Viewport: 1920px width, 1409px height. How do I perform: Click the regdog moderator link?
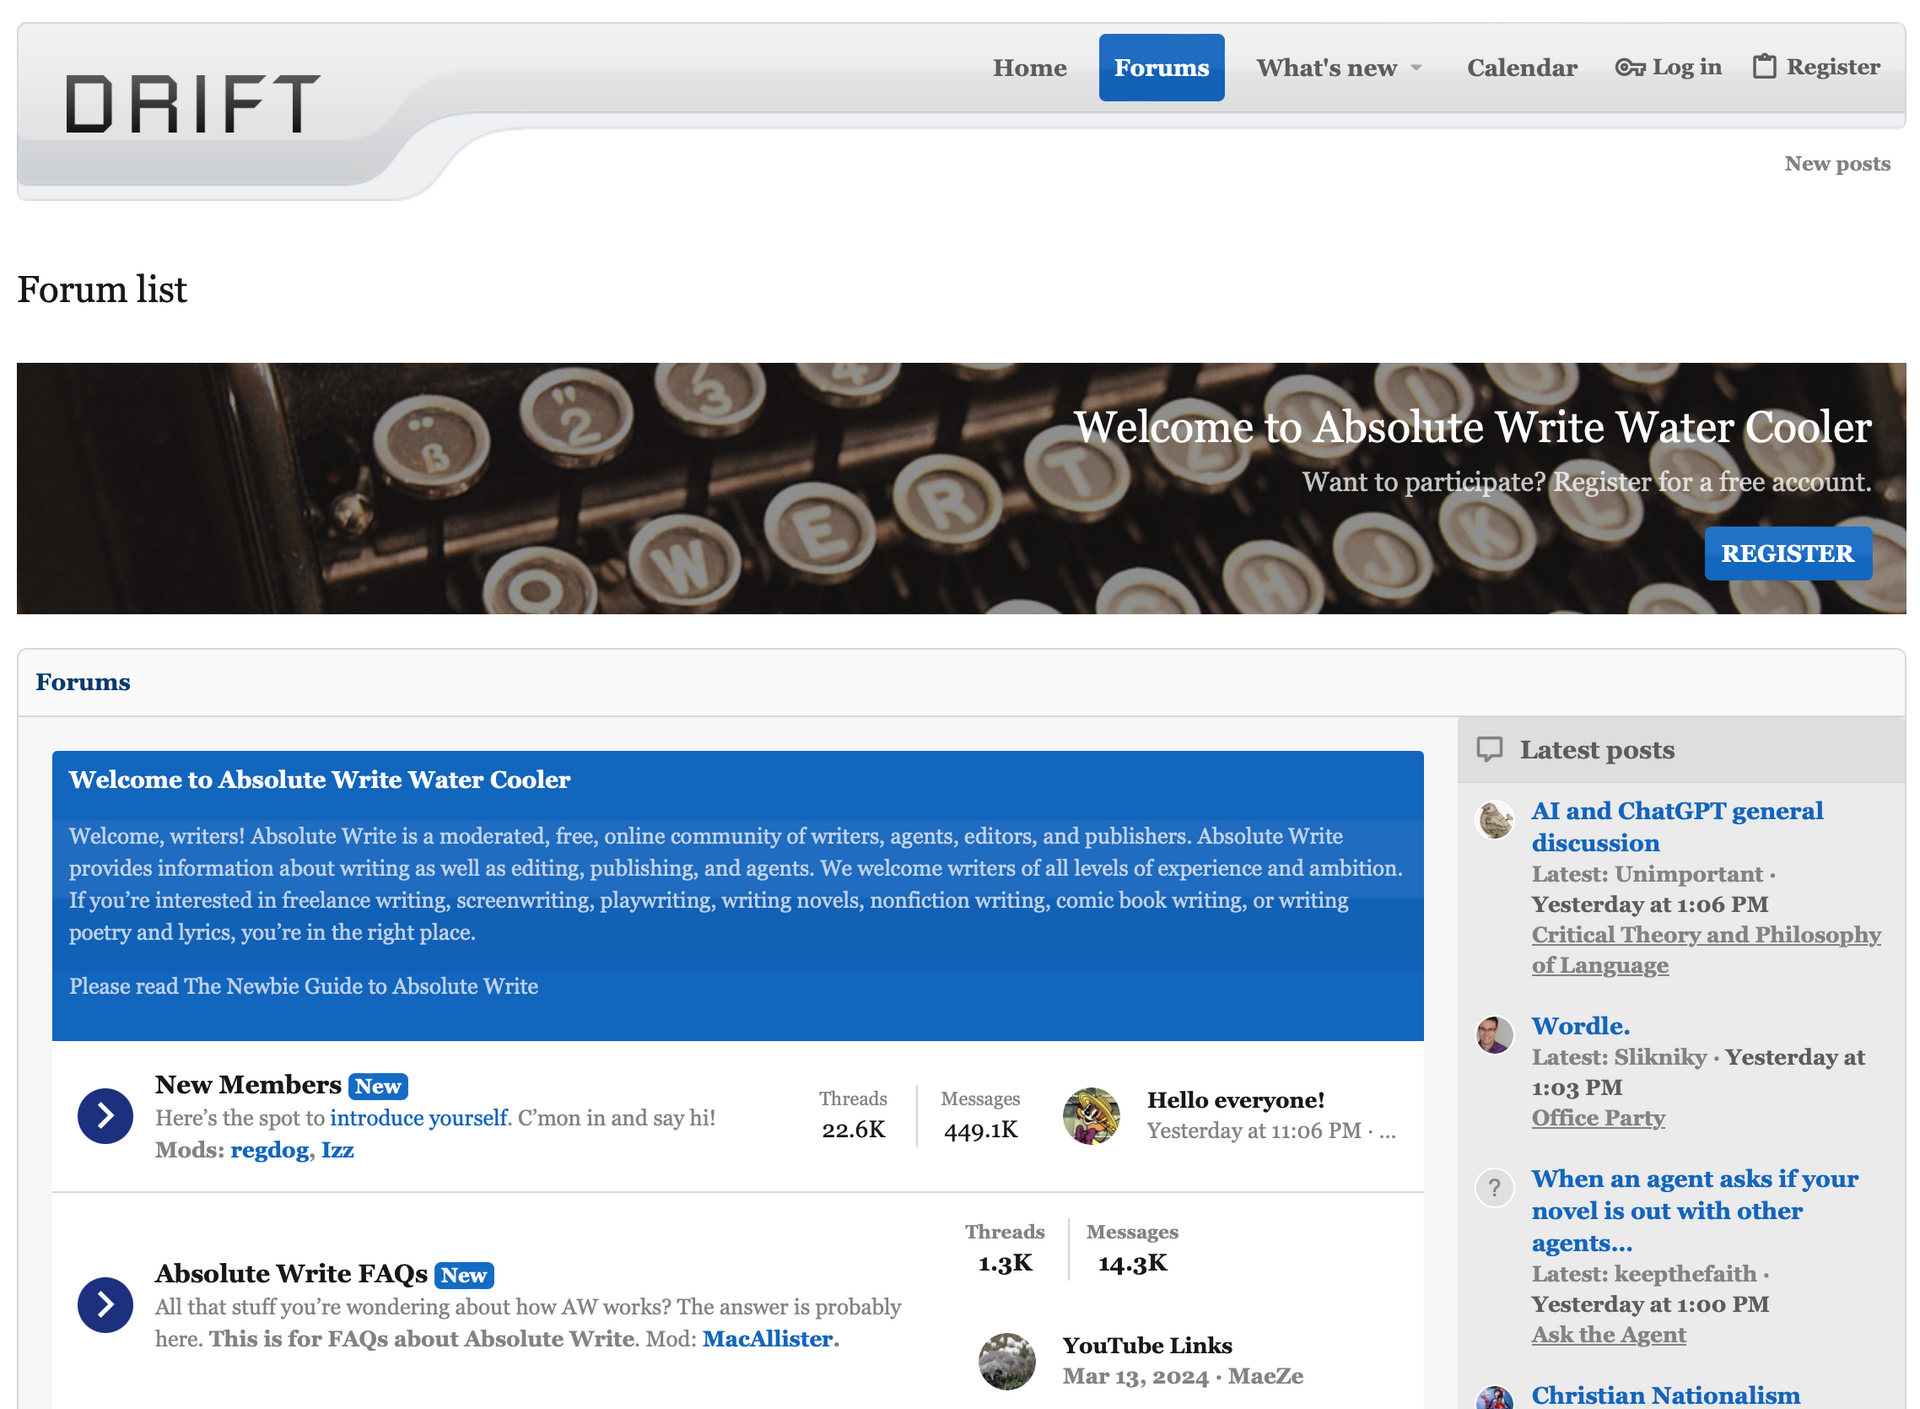(269, 1150)
